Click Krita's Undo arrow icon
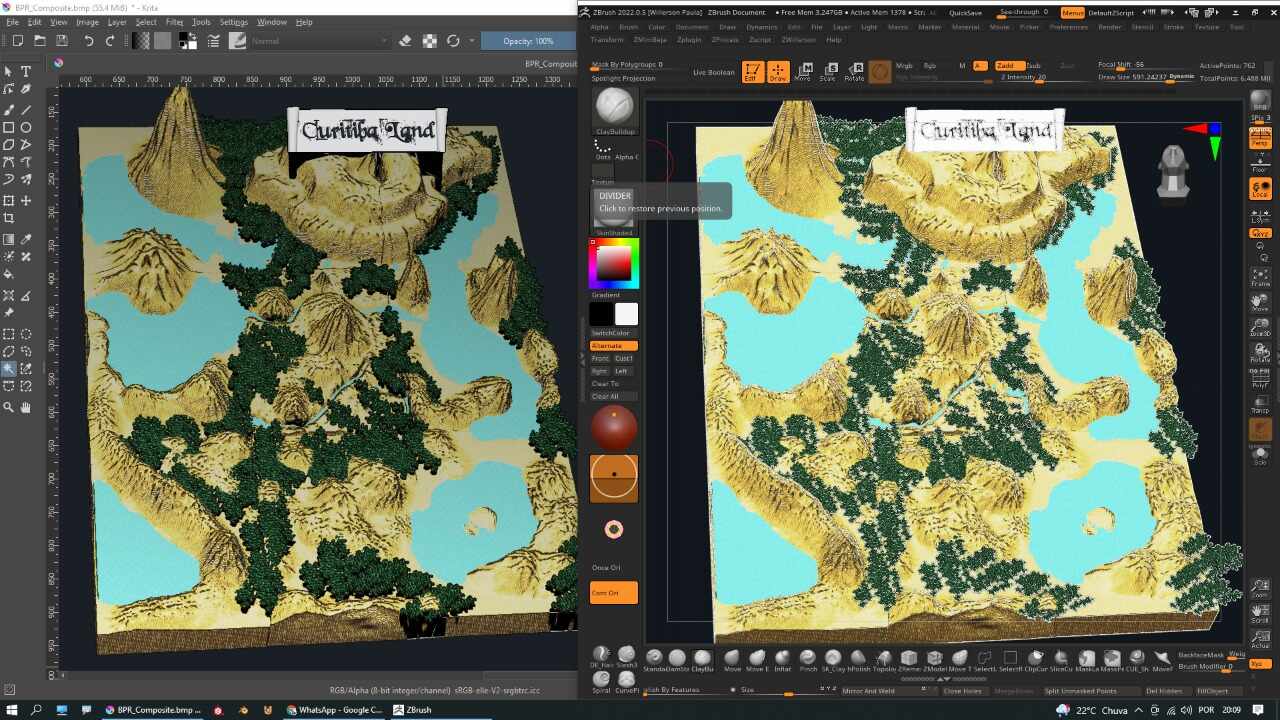This screenshot has height=720, width=1280. coord(88,41)
